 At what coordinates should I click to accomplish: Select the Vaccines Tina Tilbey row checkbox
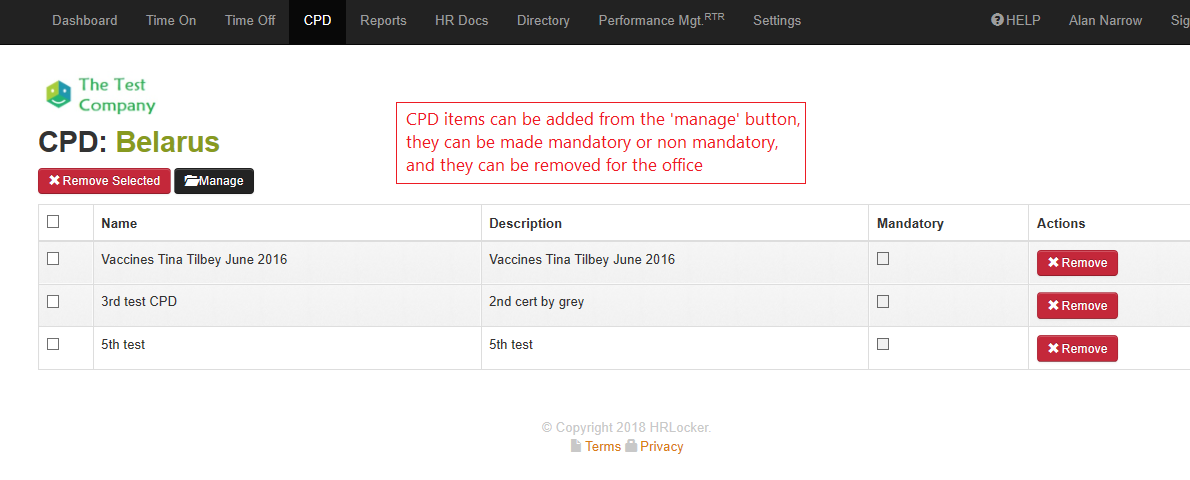(x=53, y=258)
